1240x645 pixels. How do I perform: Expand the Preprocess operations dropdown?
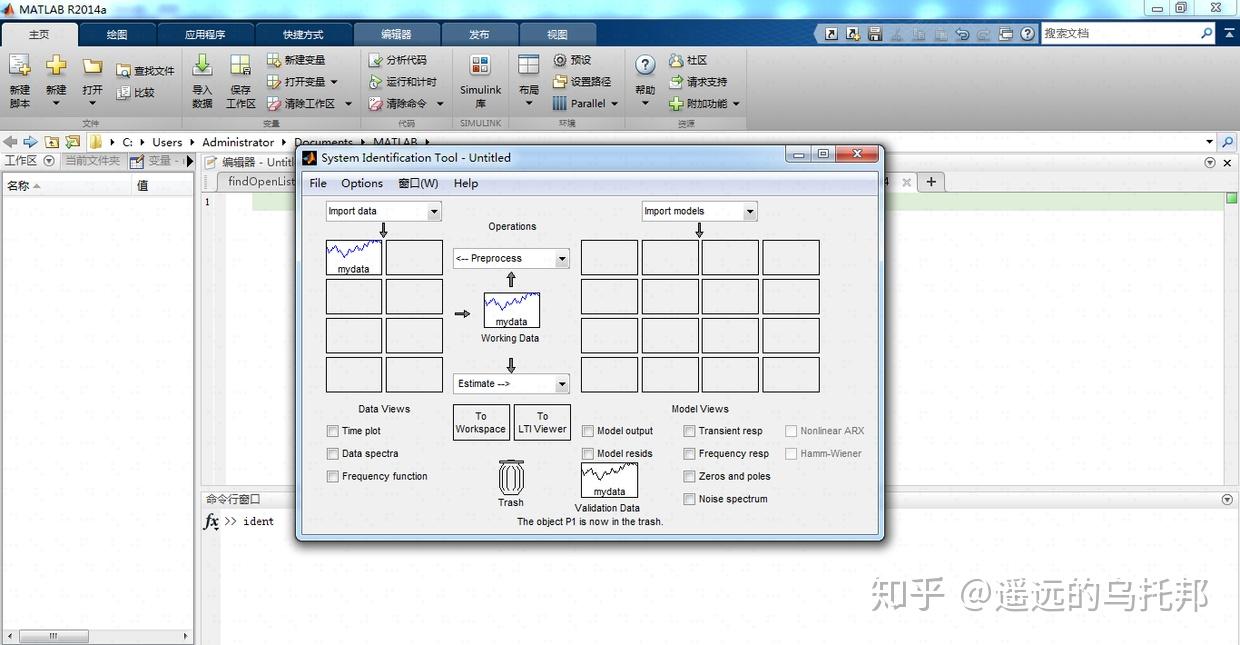click(511, 258)
